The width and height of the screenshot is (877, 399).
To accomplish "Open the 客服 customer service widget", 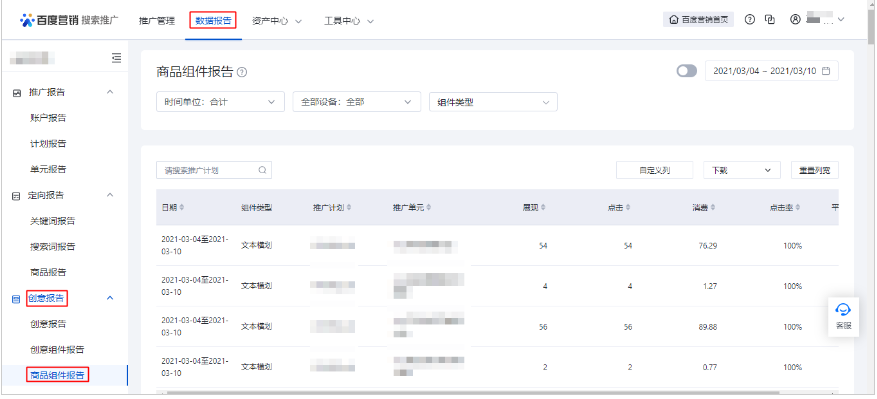I will click(843, 316).
